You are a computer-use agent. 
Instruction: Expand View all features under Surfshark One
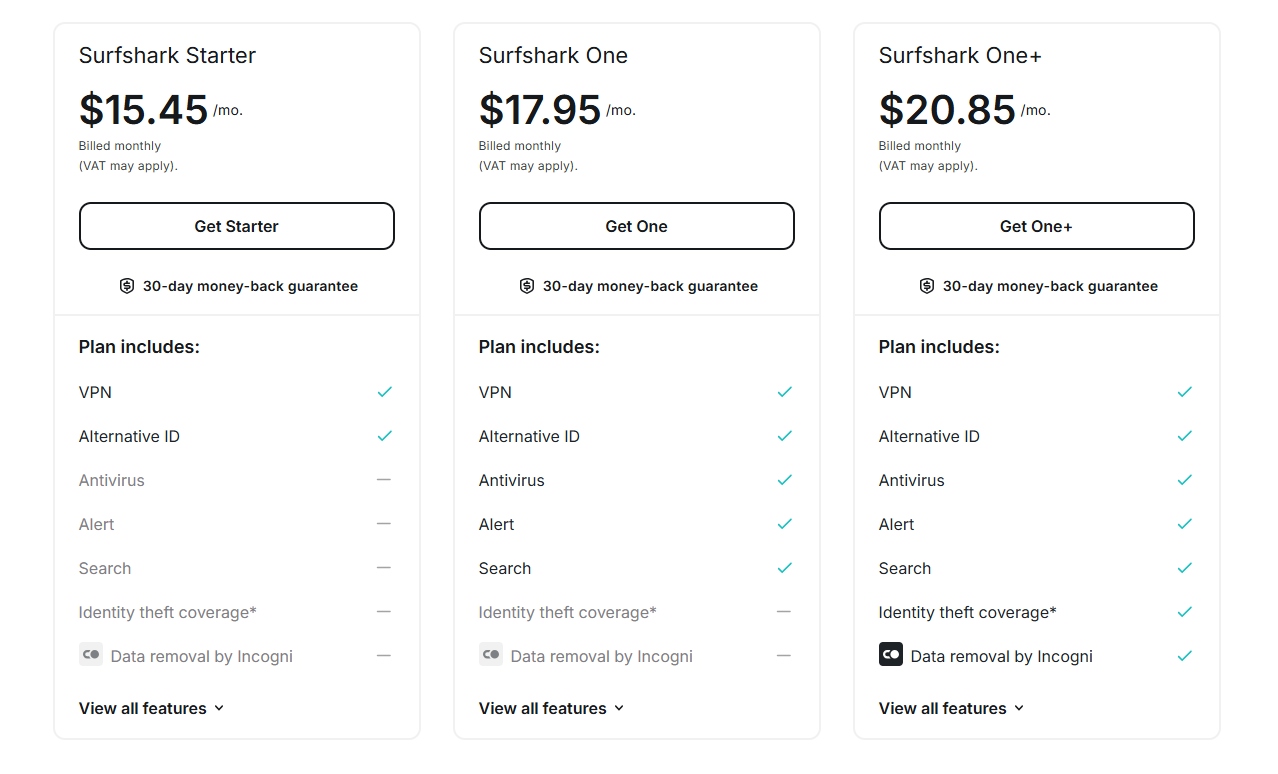coord(551,708)
